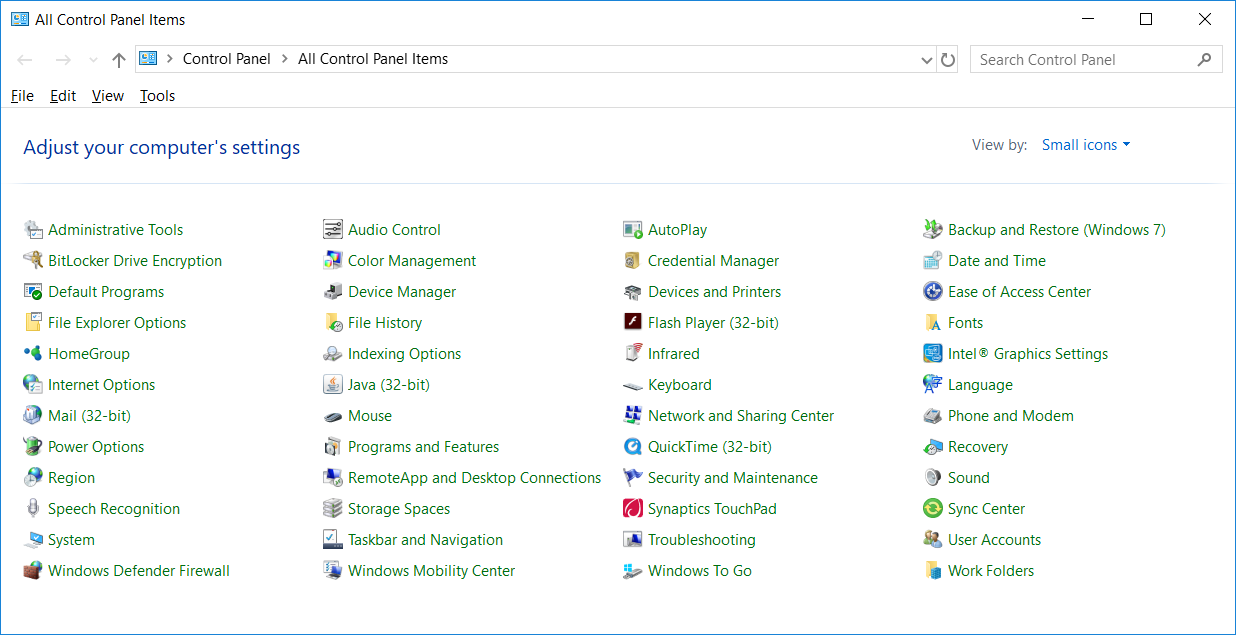Open Security and Maintenance link

733,478
